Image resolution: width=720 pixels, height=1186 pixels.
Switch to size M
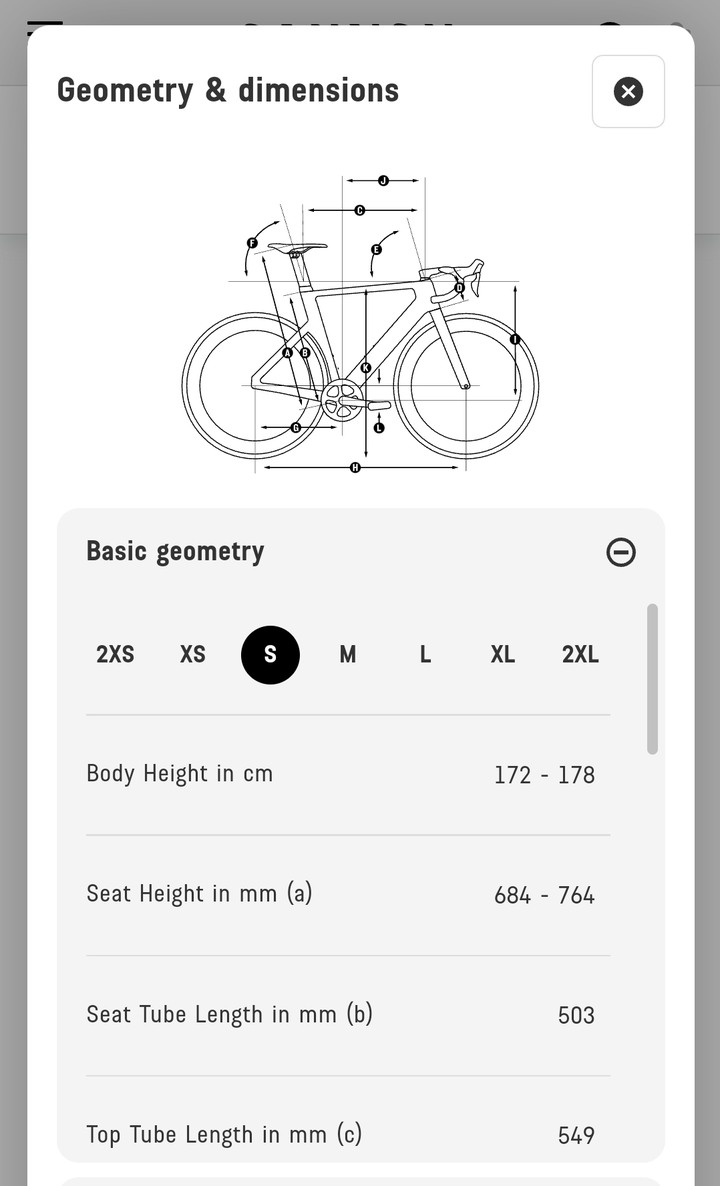[x=348, y=654]
